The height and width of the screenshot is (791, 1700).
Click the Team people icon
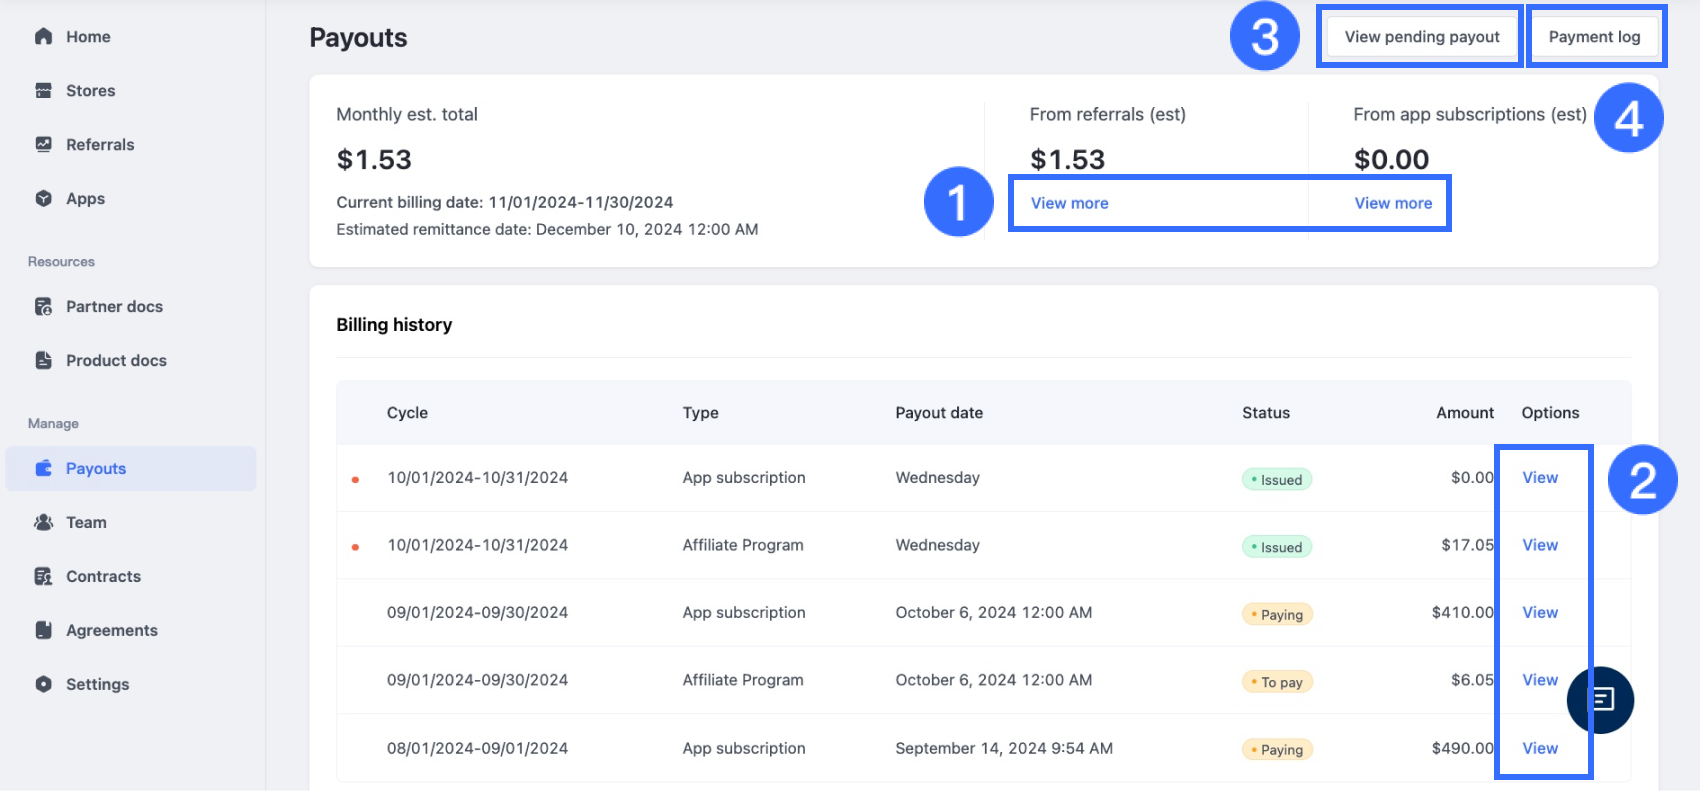click(43, 523)
